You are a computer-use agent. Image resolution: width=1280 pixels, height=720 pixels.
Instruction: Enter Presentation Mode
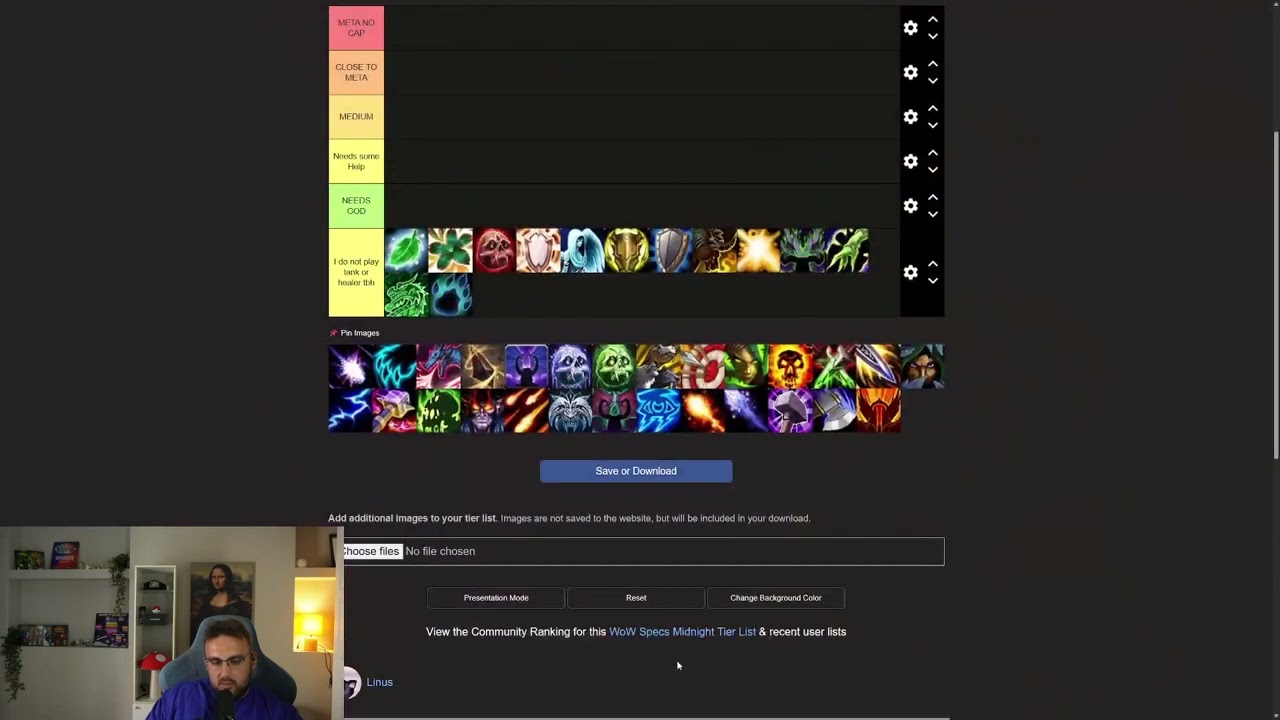(496, 598)
